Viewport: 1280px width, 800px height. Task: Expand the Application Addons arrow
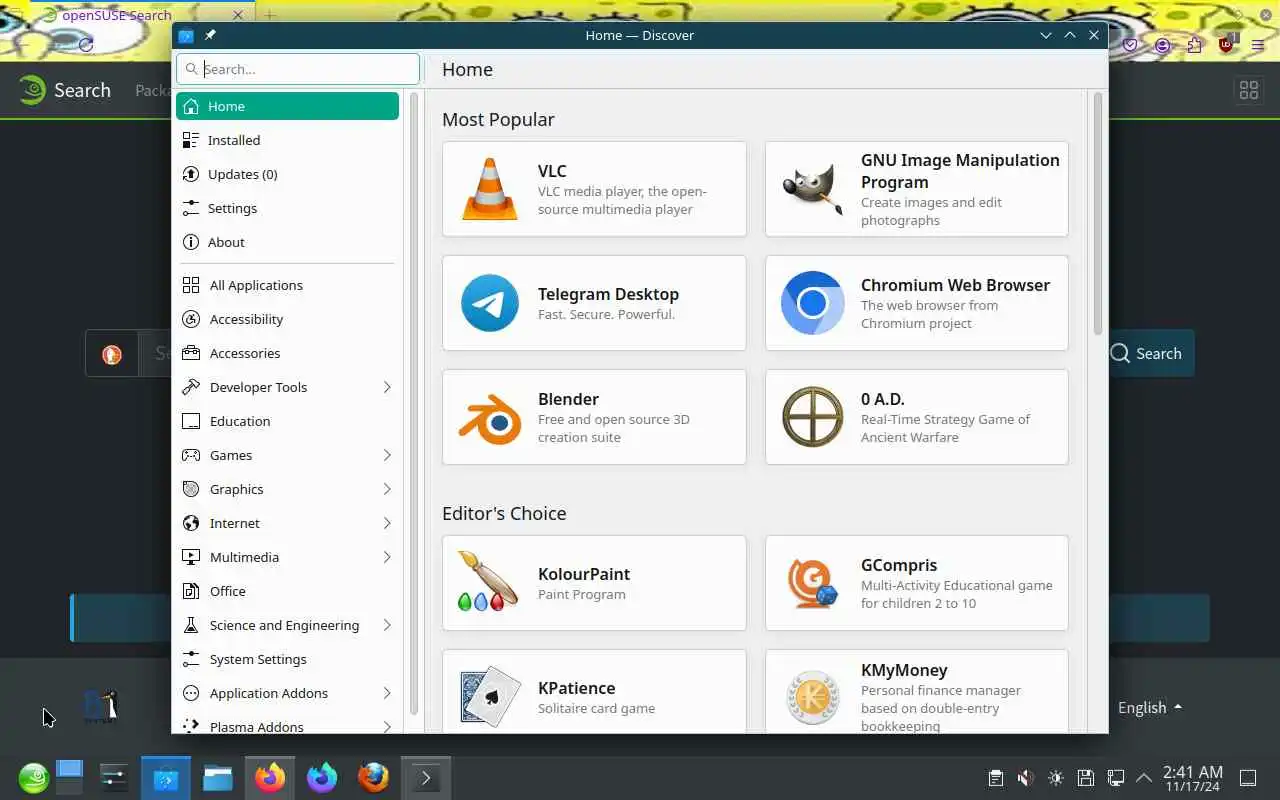click(x=387, y=693)
